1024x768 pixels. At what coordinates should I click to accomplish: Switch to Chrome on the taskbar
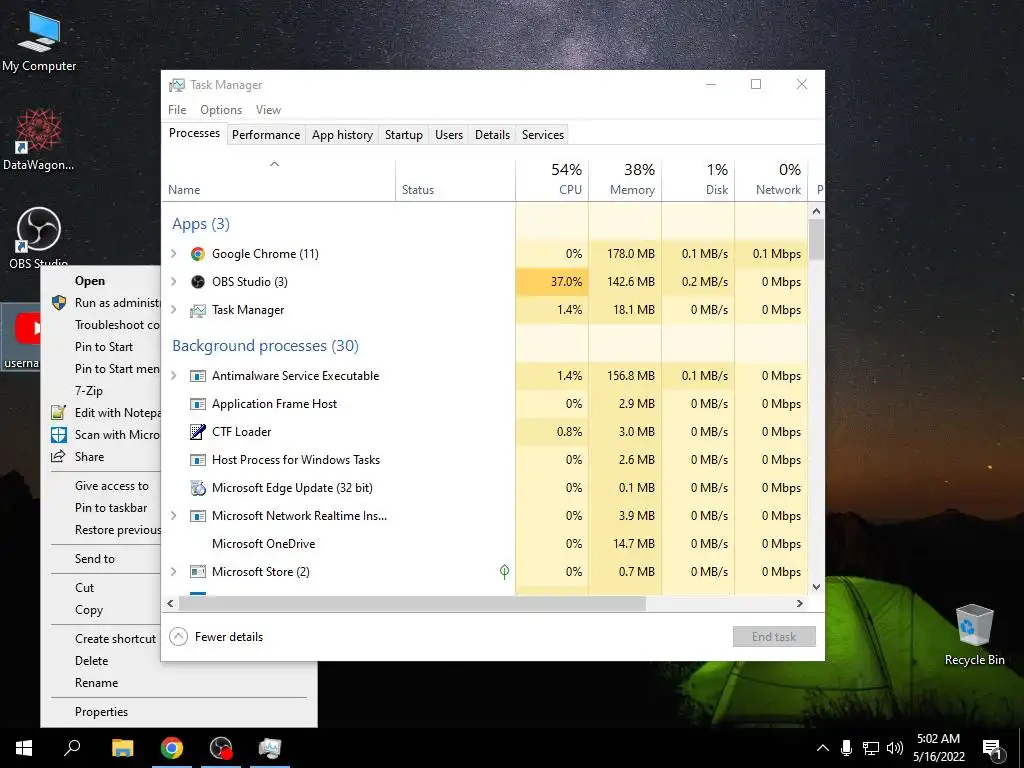[x=172, y=748]
